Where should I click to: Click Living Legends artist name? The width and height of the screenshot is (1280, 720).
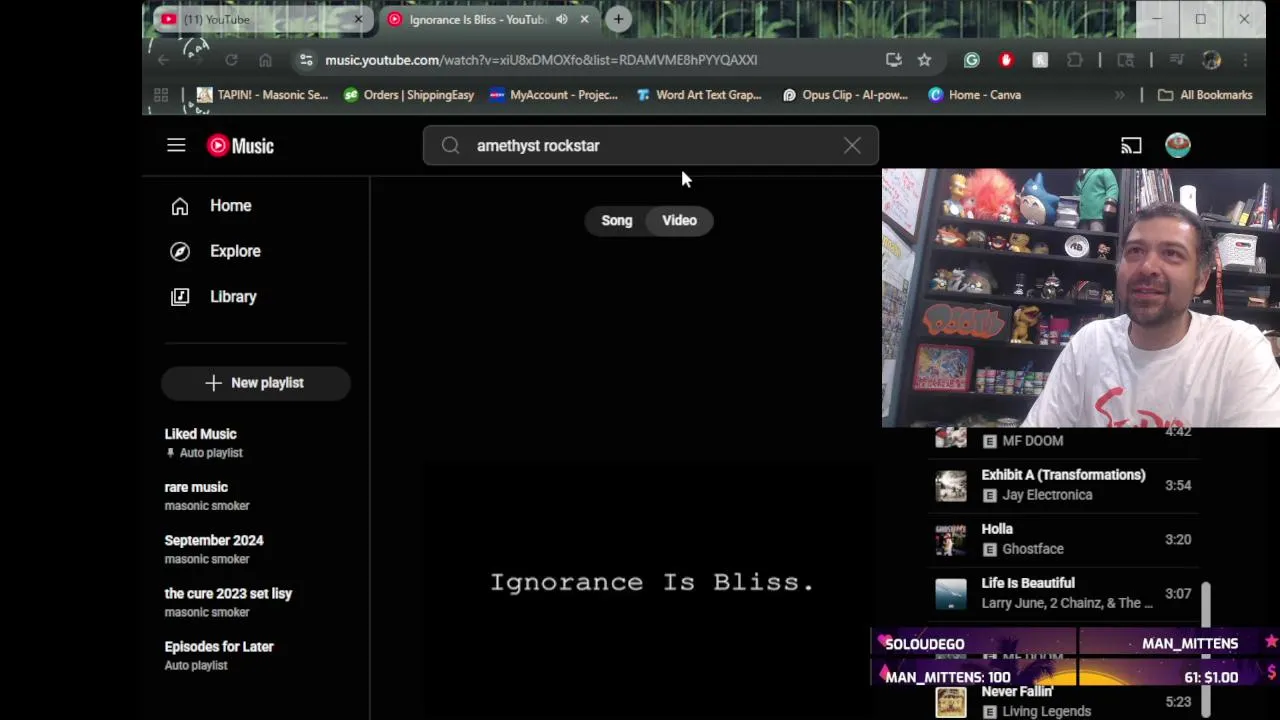[1046, 711]
